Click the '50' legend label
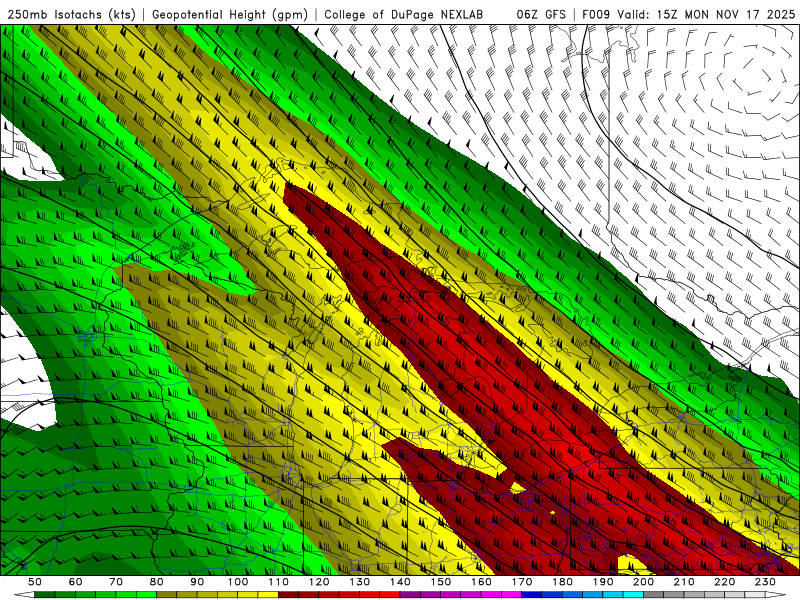 [x=35, y=582]
